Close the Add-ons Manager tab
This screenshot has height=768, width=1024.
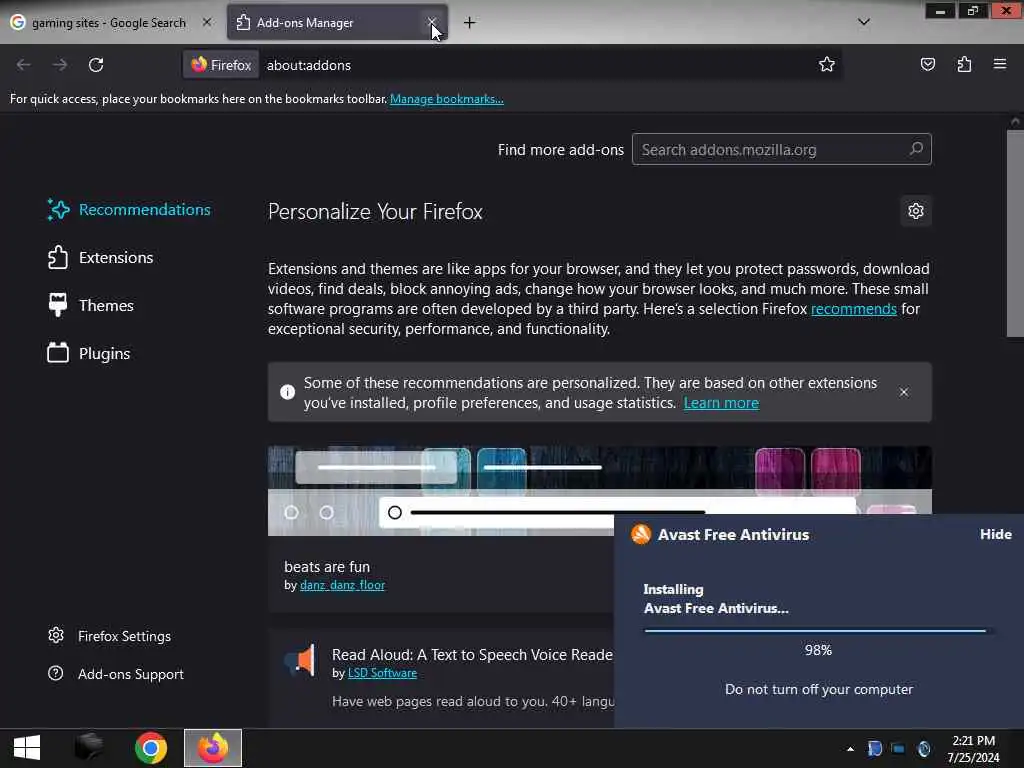(432, 22)
